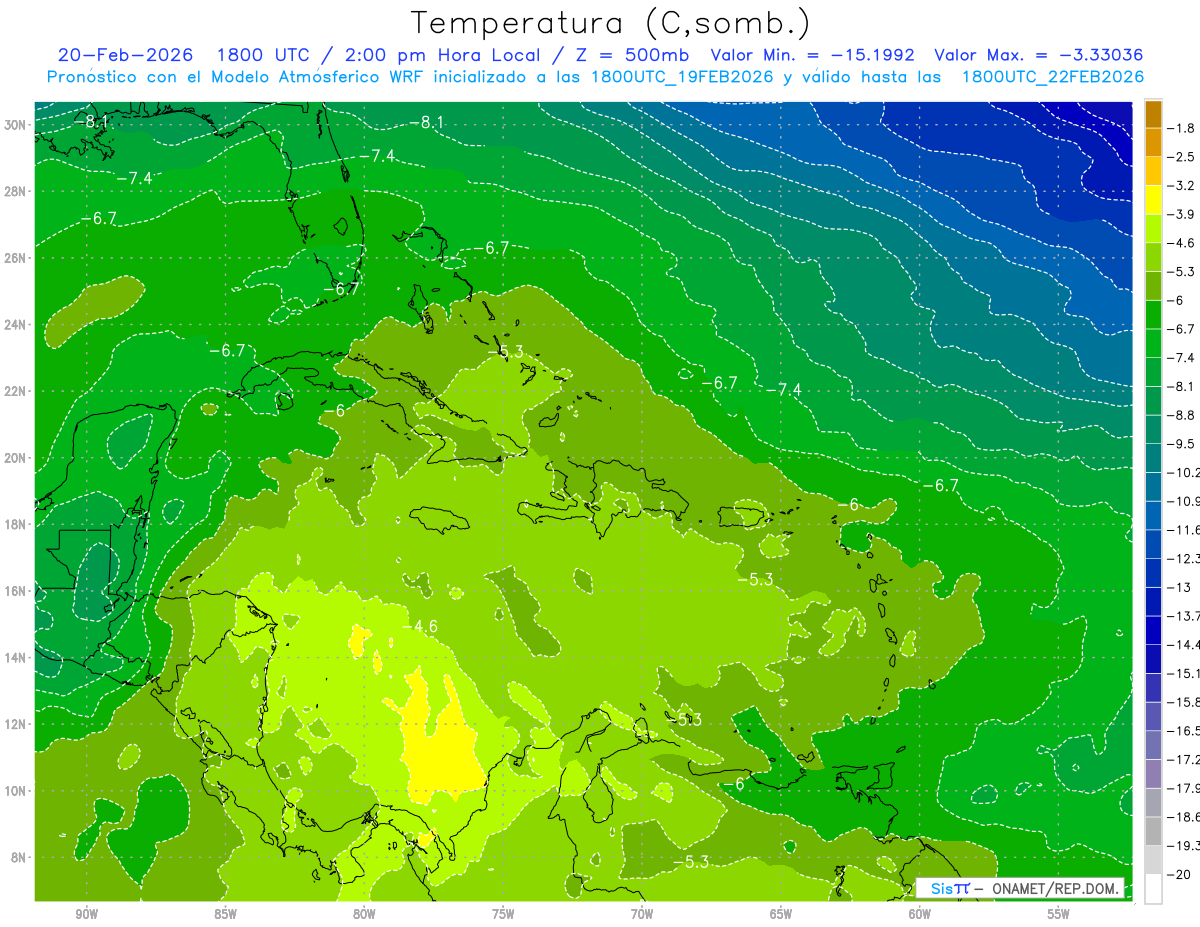This screenshot has height=927, width=1200.
Task: Click the purple swatch between -16.5 and -17.2
Action: pyautogui.click(x=1154, y=745)
